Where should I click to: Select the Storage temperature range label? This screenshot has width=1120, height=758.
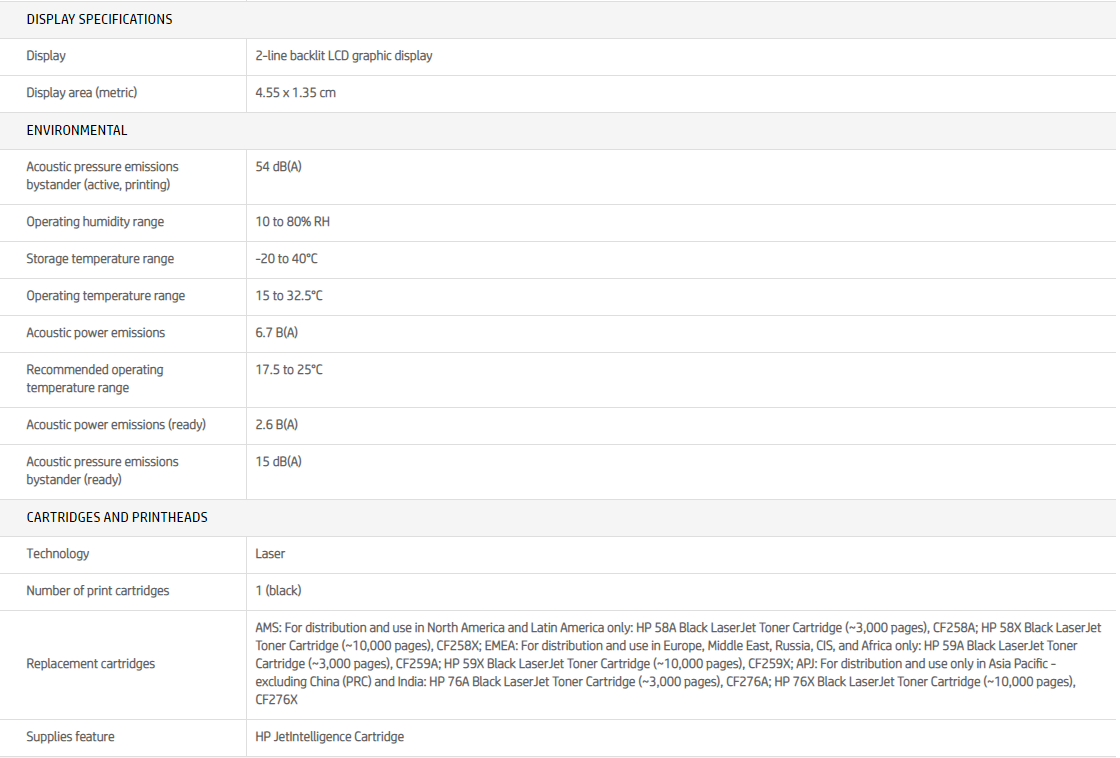click(x=100, y=259)
